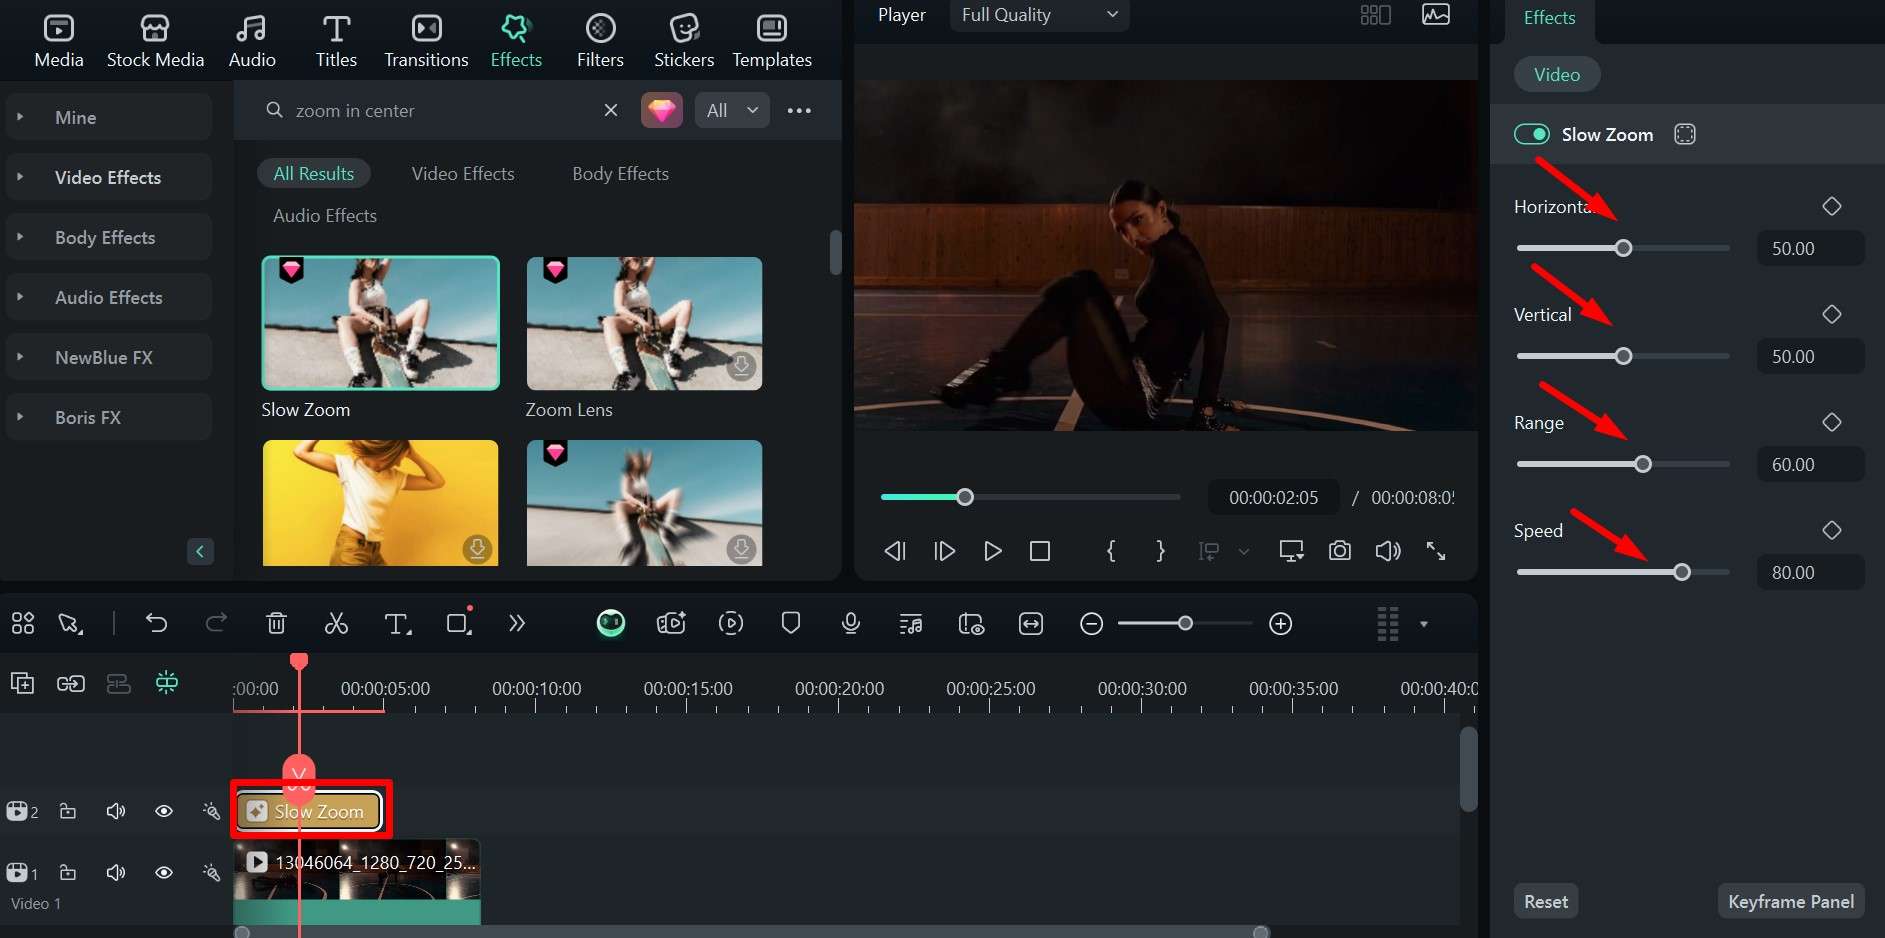This screenshot has width=1885, height=938.
Task: Open the All filter dropdown beside search
Action: pos(733,111)
